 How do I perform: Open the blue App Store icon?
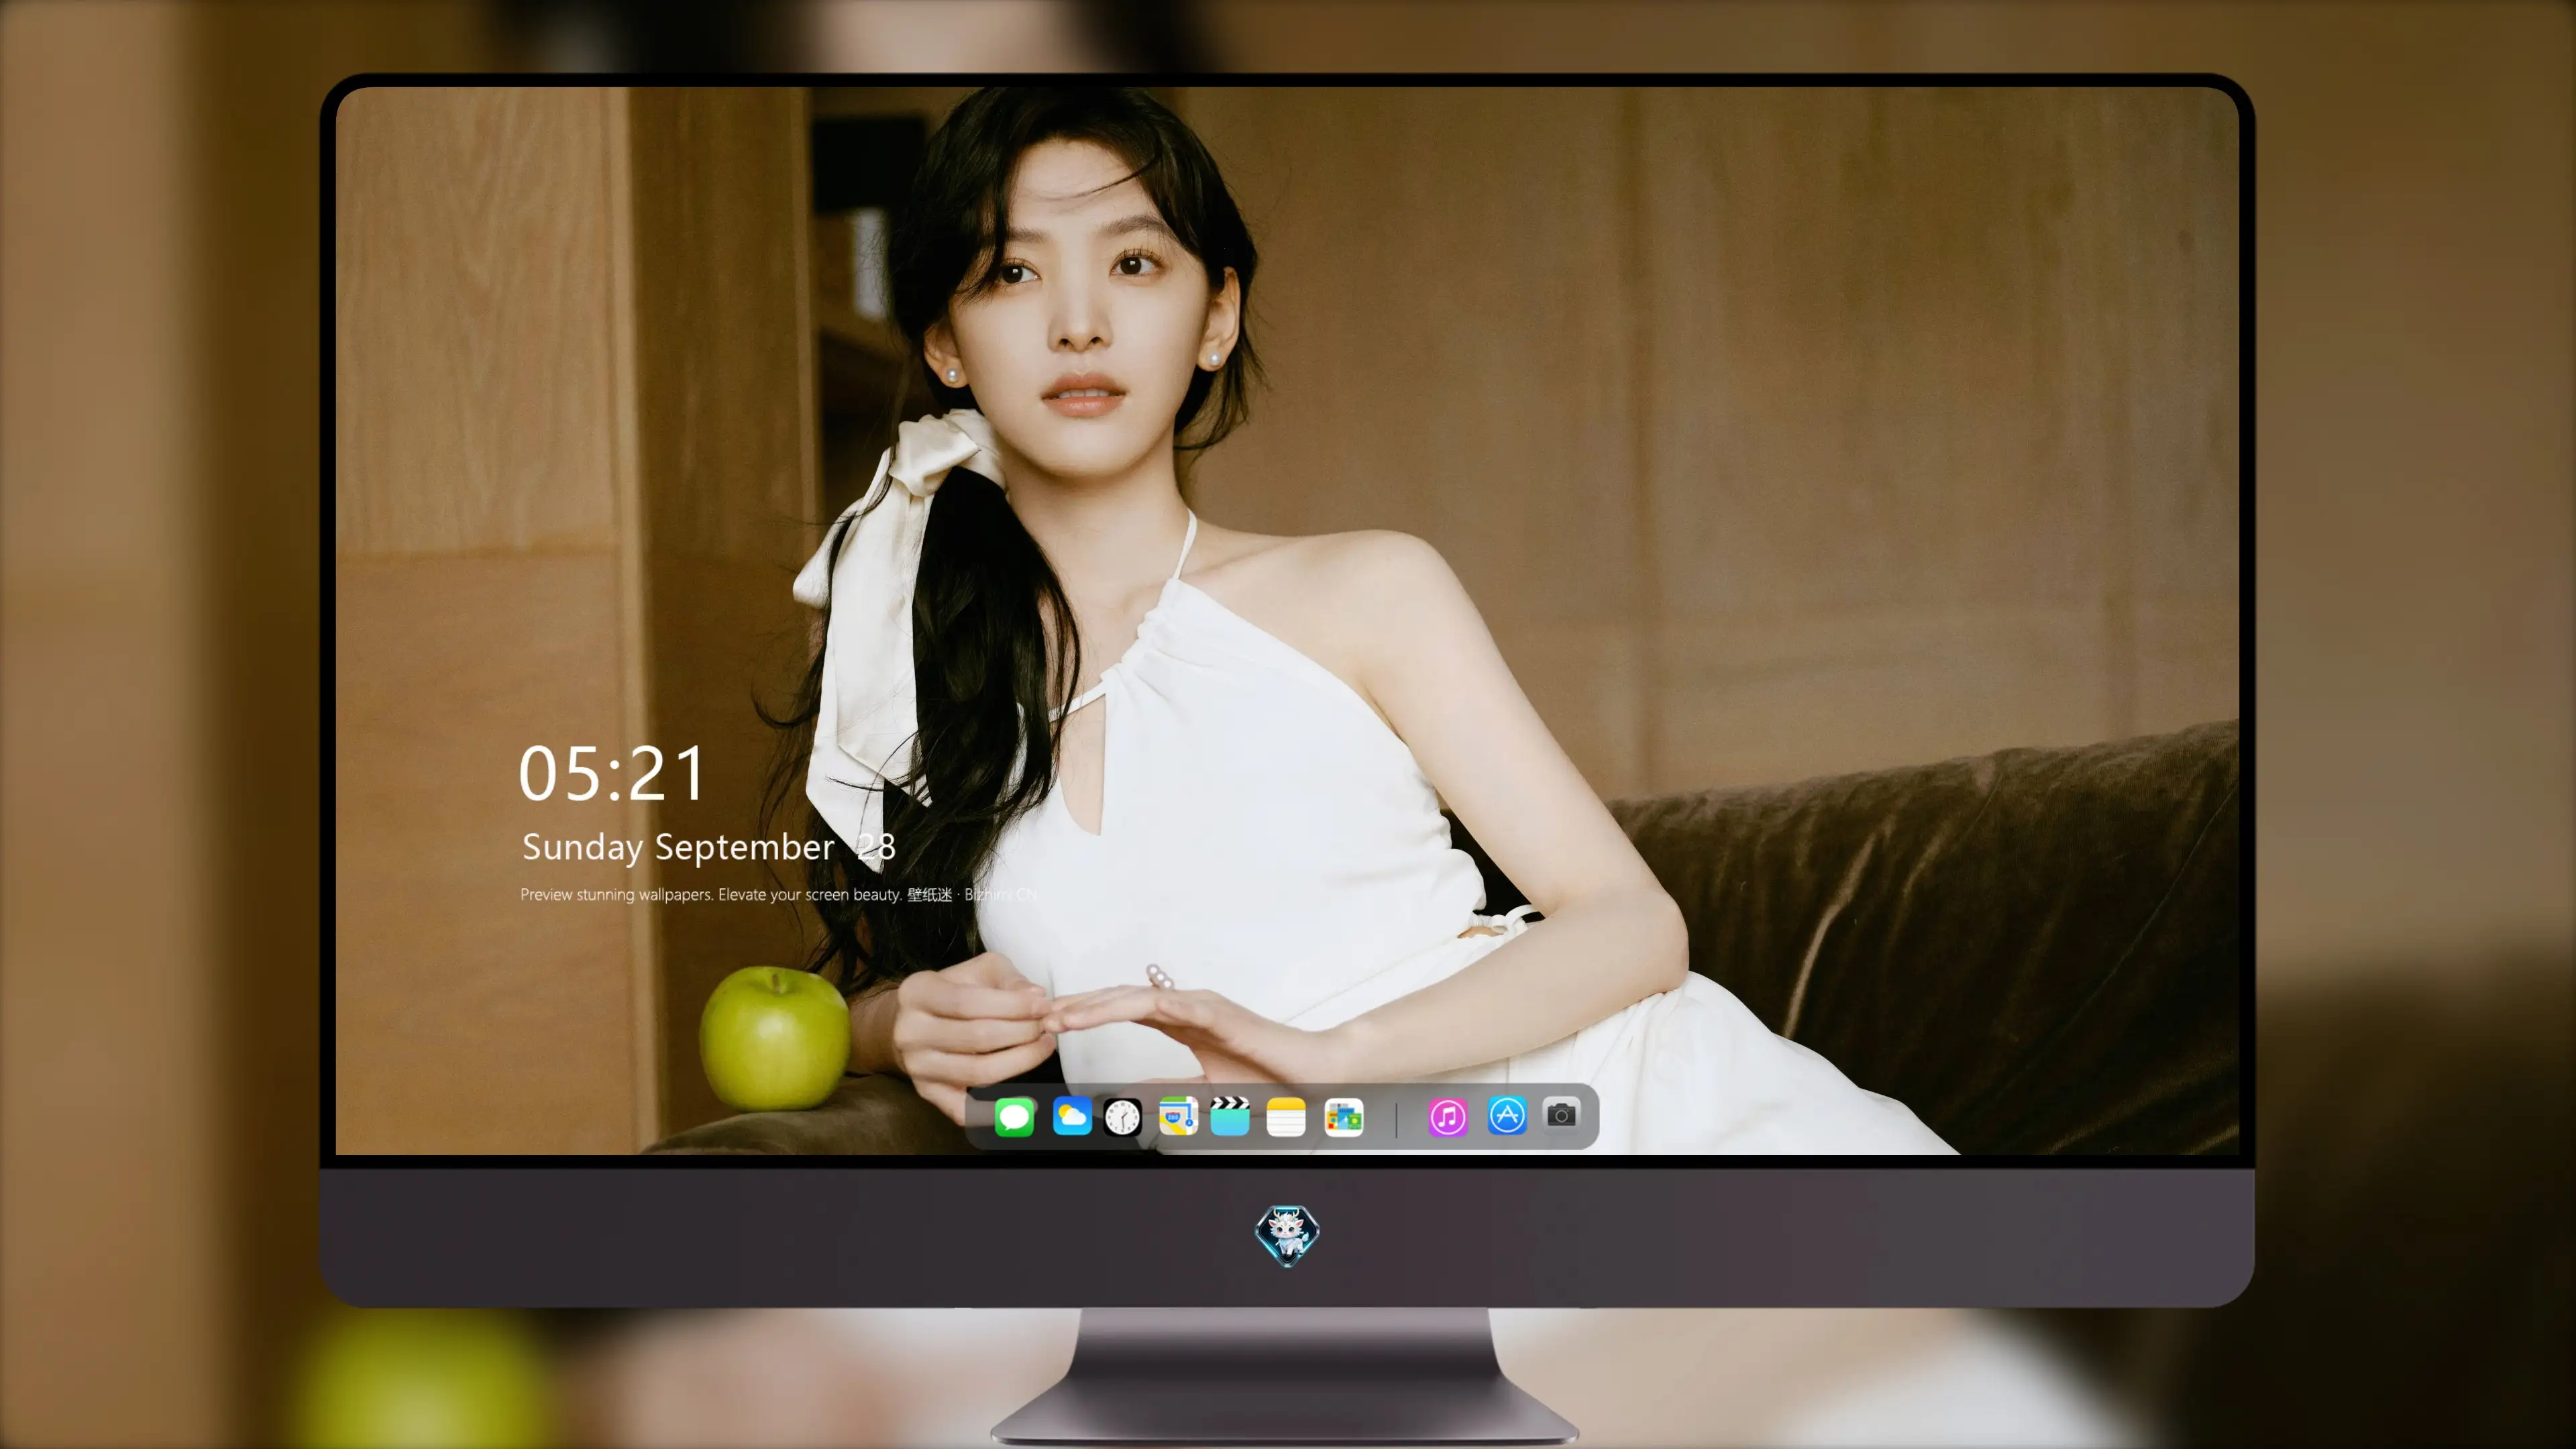[1507, 1115]
